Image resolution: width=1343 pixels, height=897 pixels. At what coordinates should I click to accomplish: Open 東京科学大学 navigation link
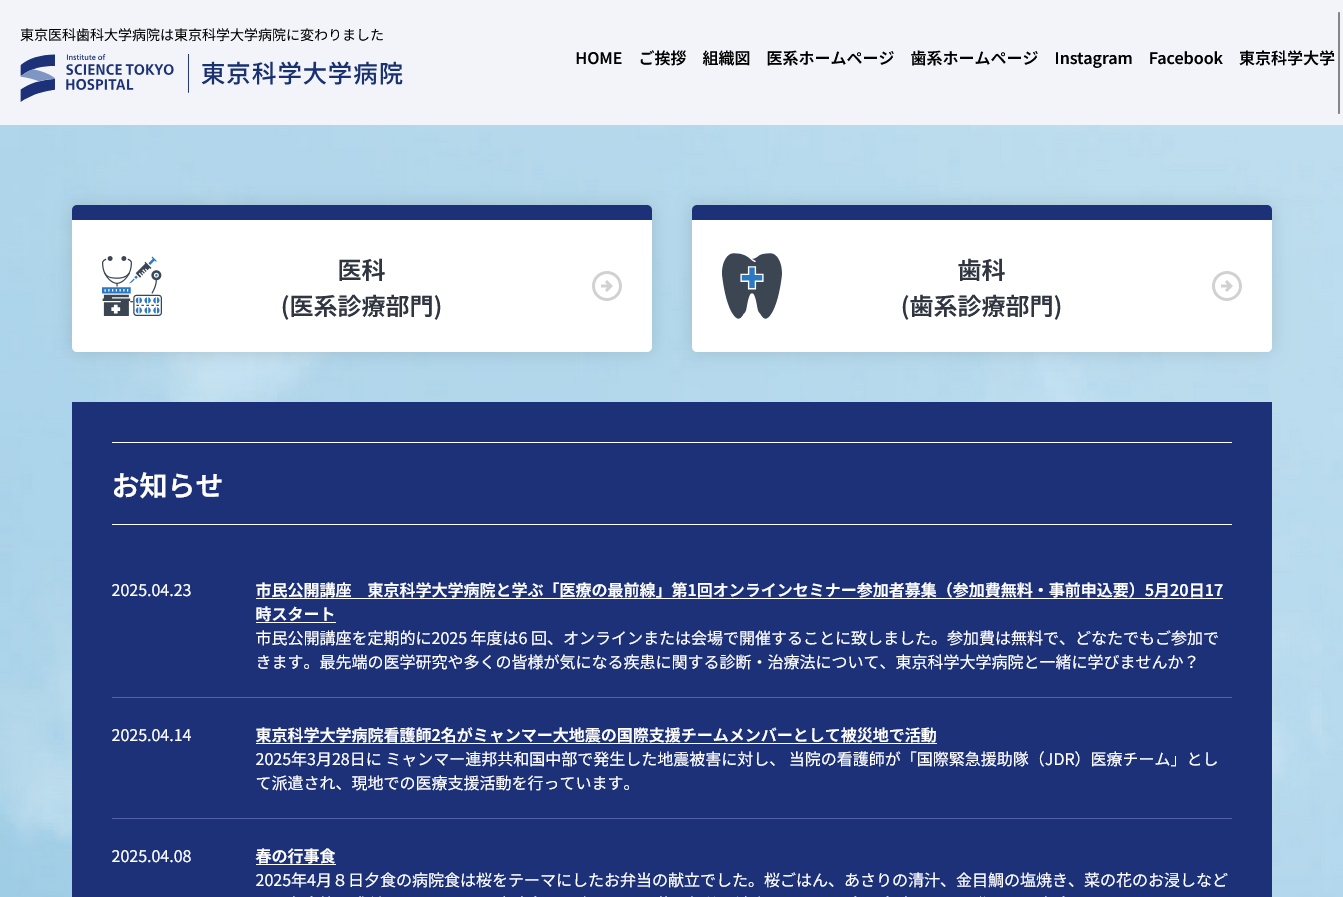pyautogui.click(x=1286, y=58)
